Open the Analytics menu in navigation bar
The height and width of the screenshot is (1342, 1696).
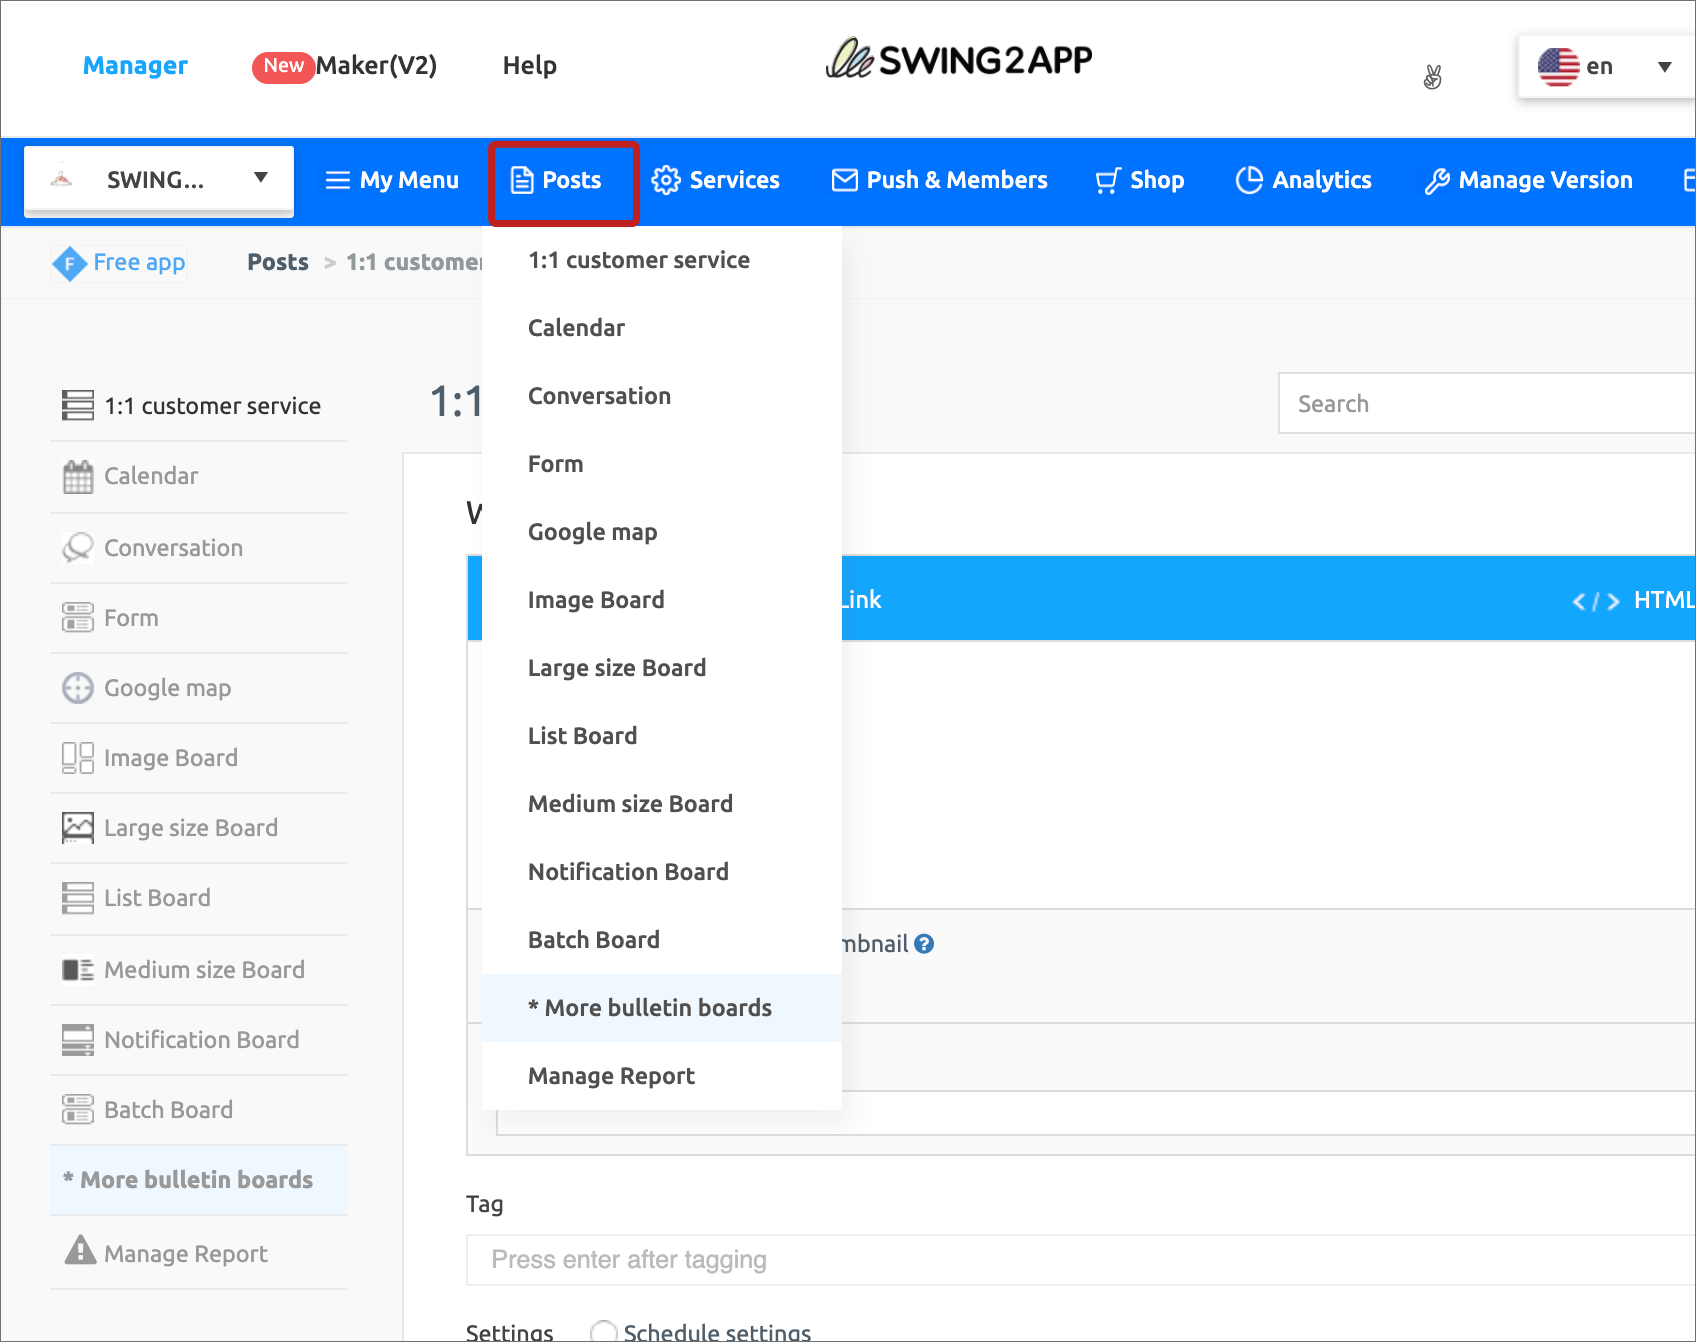tap(1303, 180)
